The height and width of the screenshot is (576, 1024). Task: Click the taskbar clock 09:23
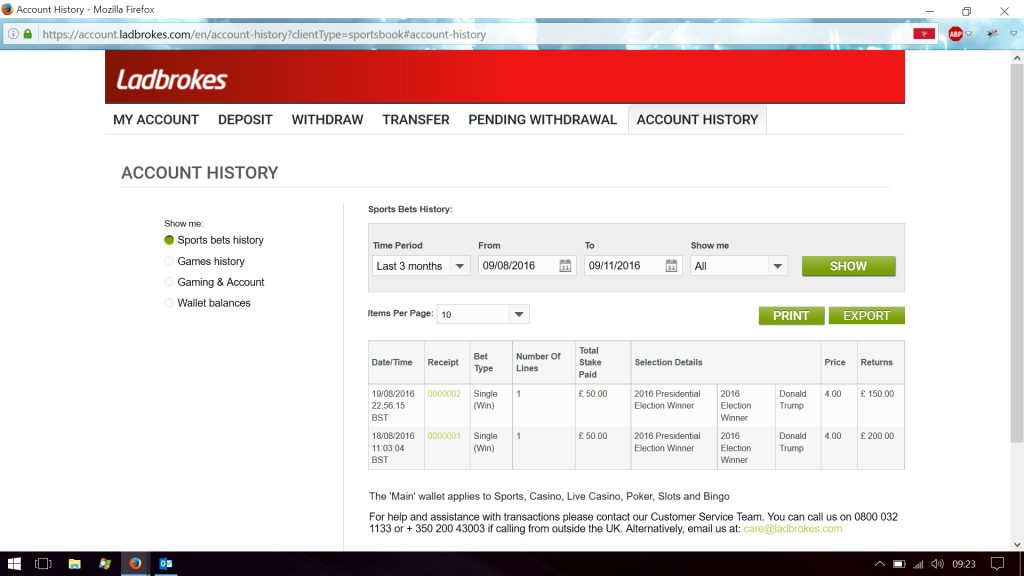(964, 564)
